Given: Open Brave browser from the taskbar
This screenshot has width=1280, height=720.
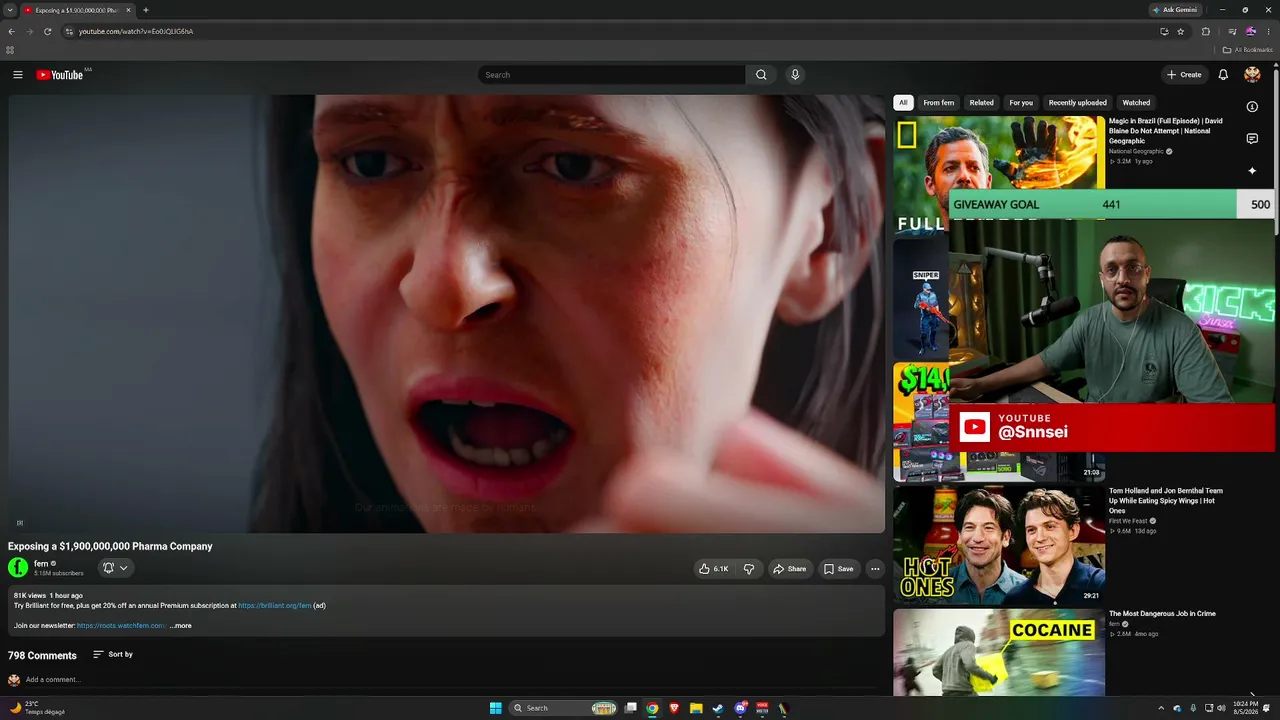Looking at the screenshot, I should (674, 708).
